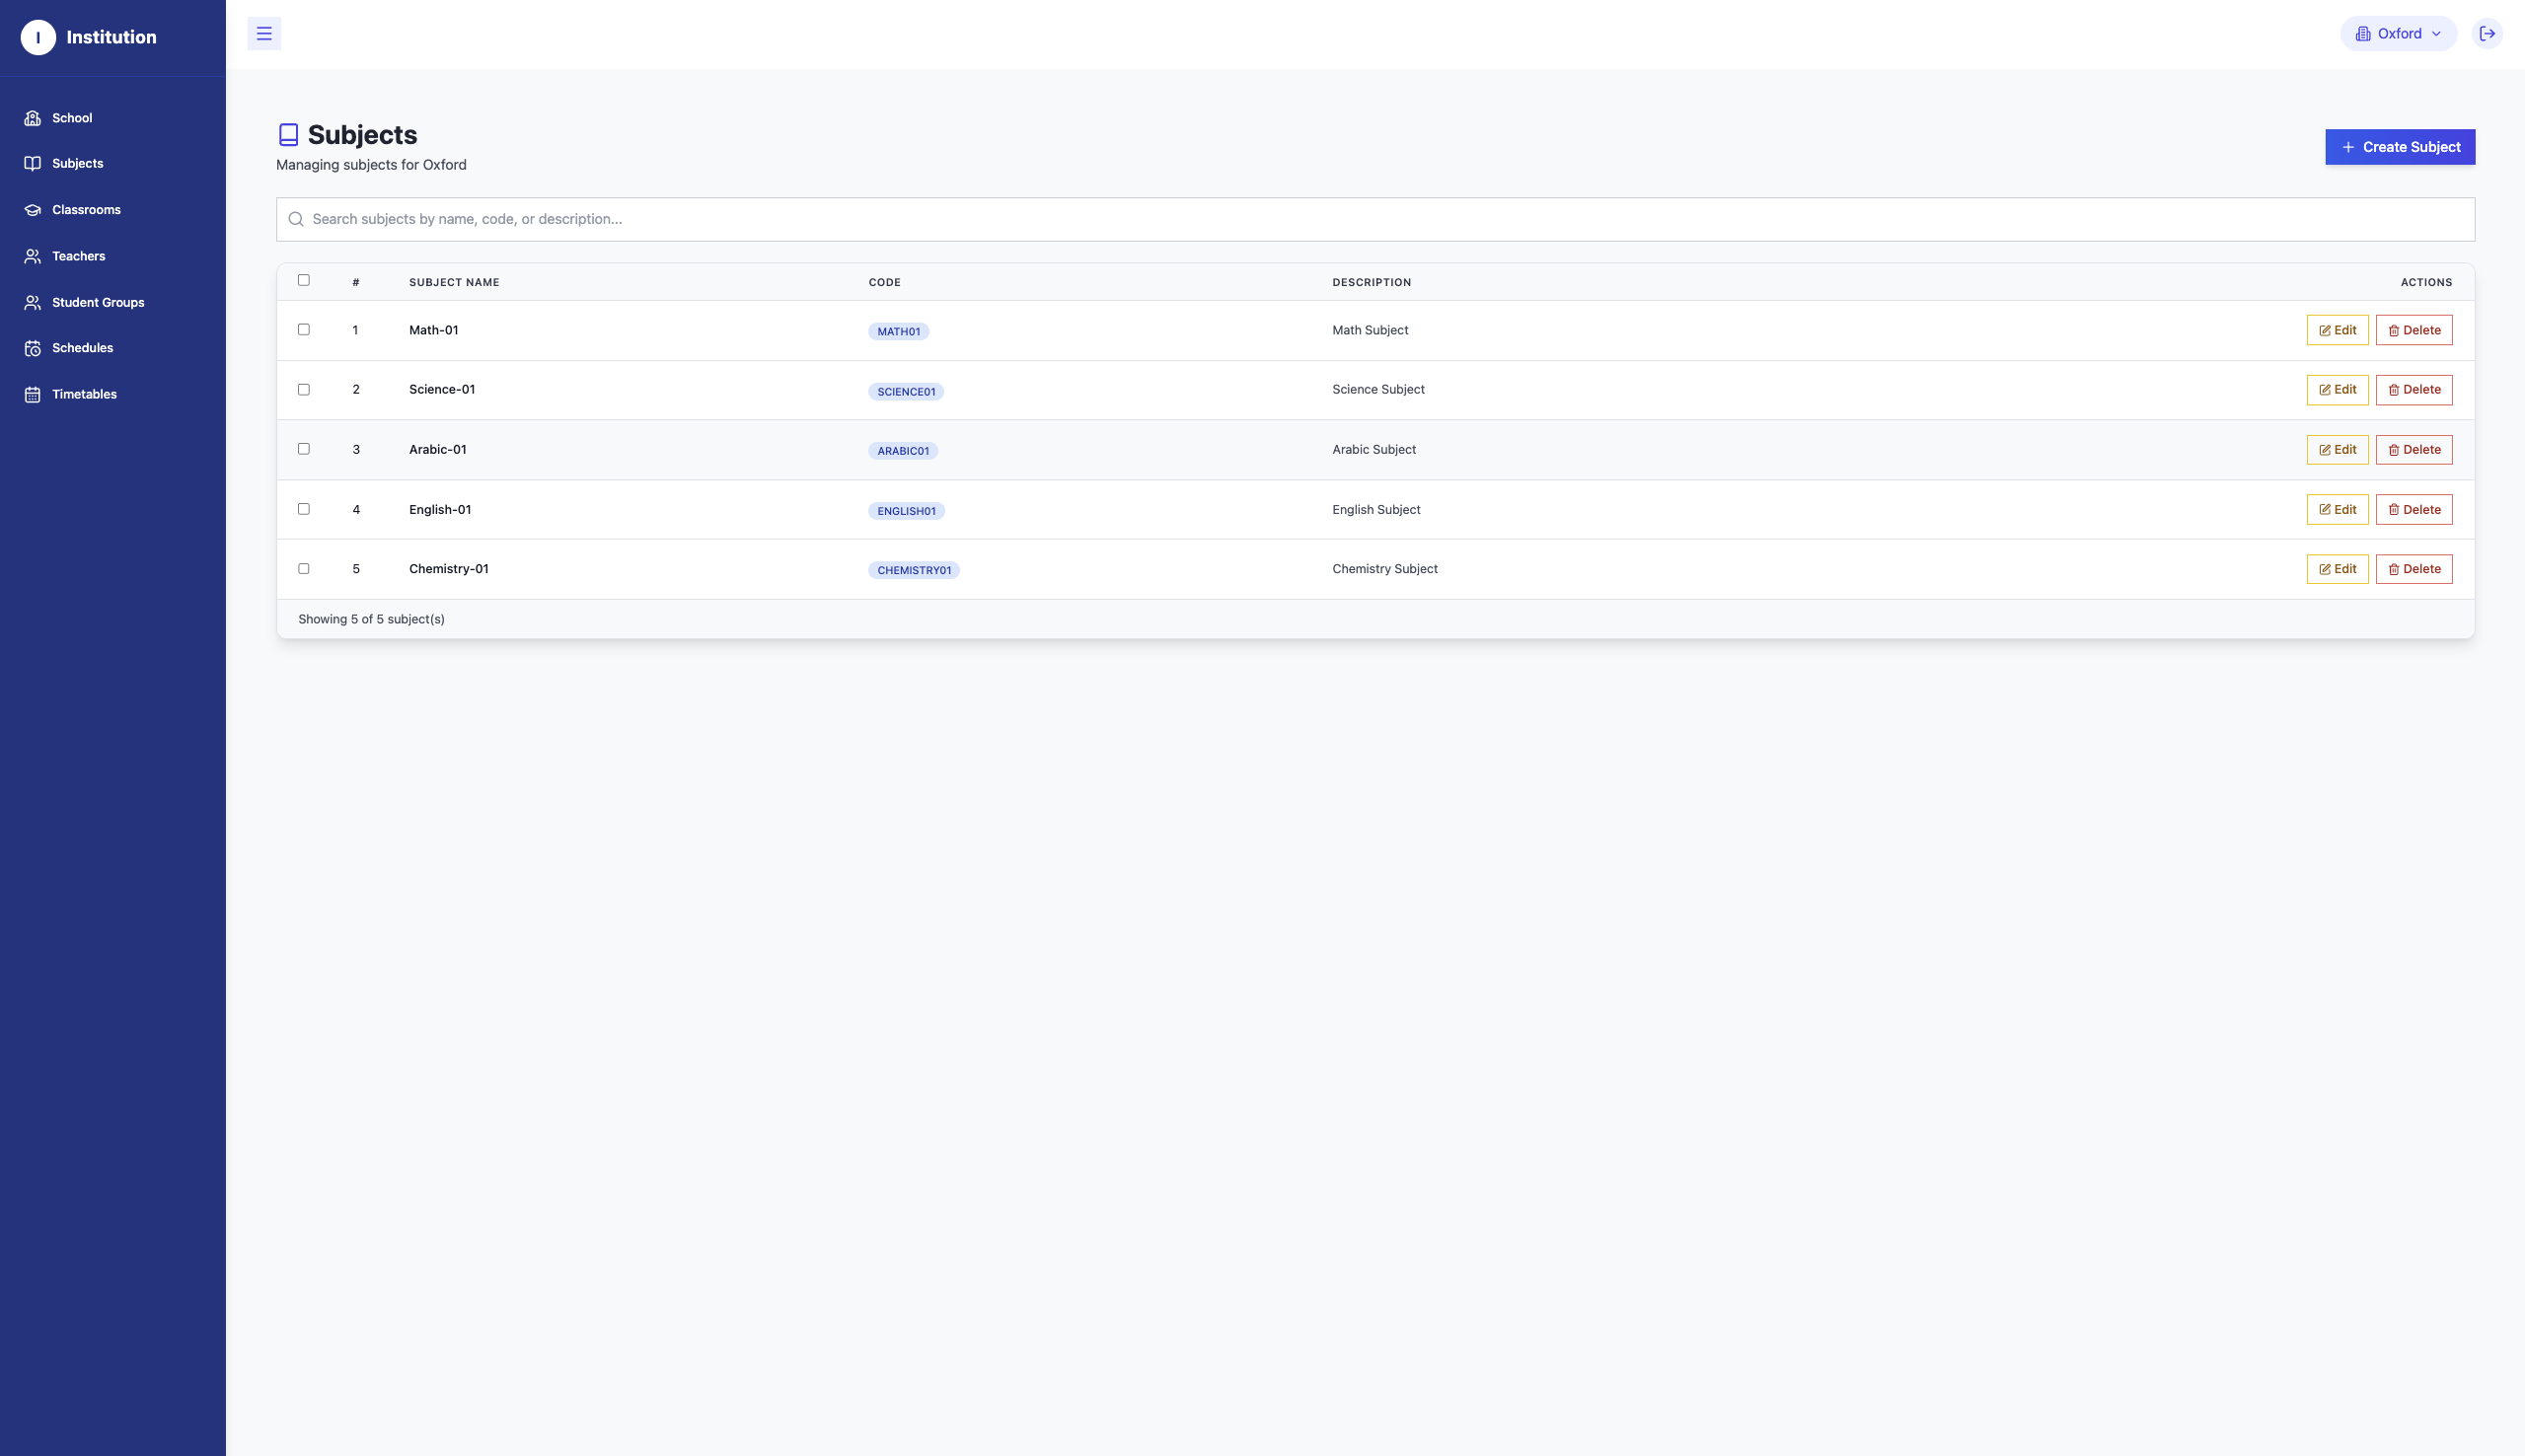Check the checkbox for Math-01 row
The width and height of the screenshot is (2525, 1456).
(304, 329)
